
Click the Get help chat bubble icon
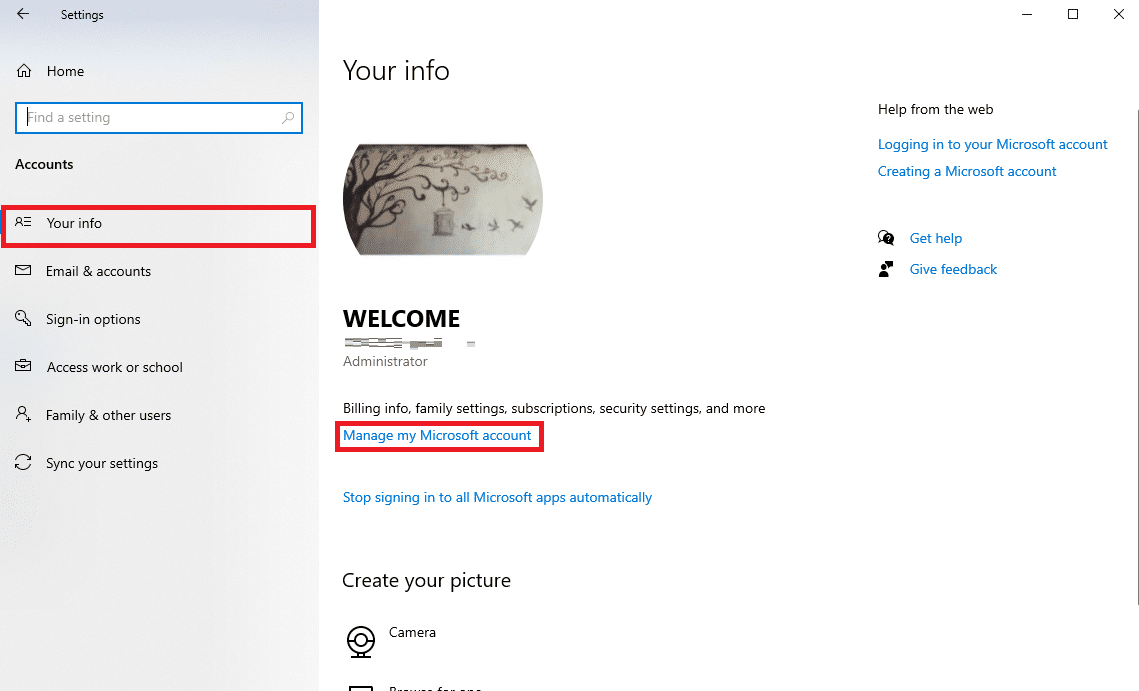tap(885, 238)
